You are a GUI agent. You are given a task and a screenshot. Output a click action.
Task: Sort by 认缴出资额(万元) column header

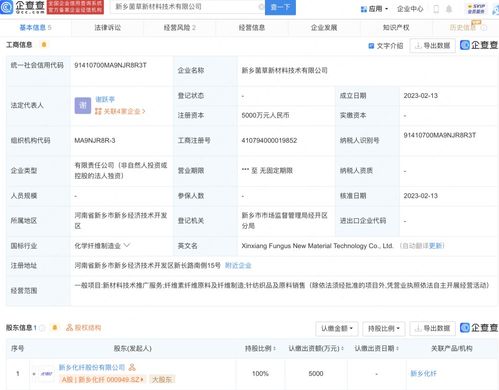(316, 349)
